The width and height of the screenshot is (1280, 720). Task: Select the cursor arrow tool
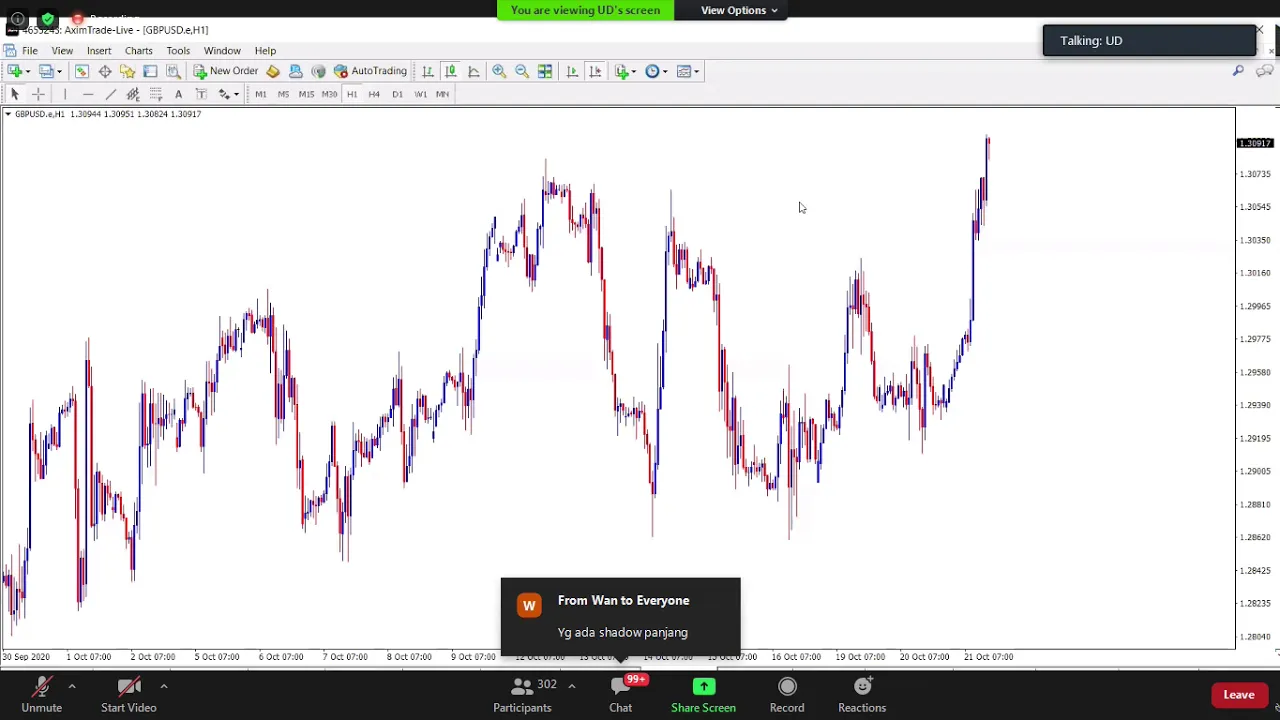pos(15,94)
